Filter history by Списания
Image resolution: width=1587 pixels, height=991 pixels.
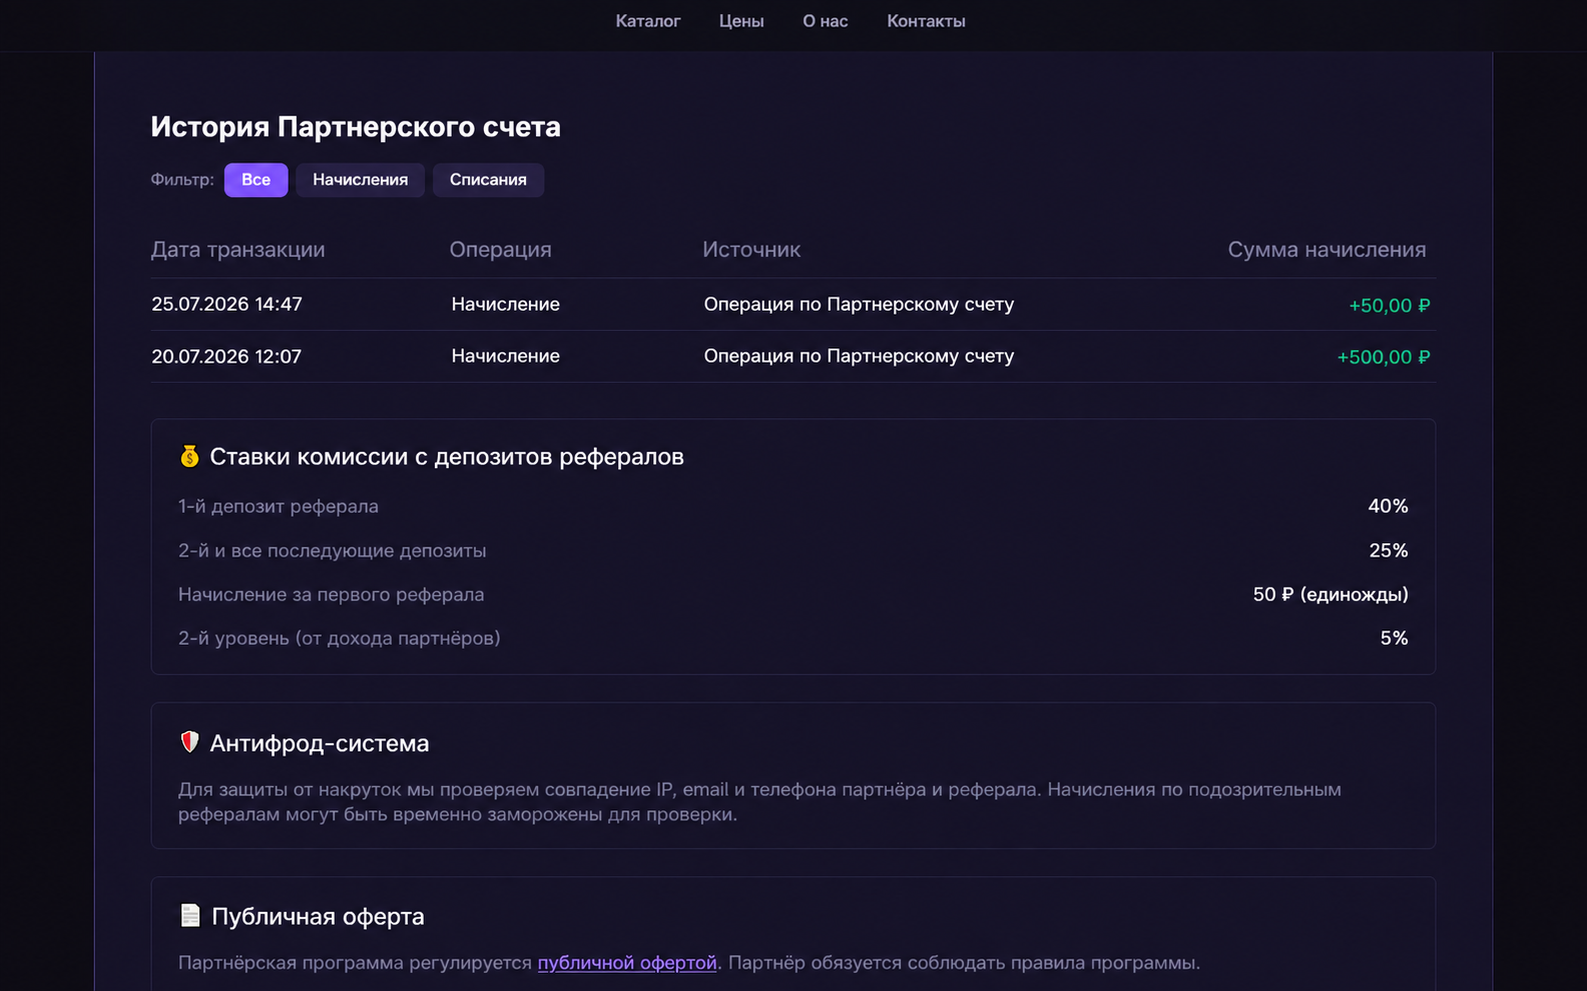tap(488, 180)
